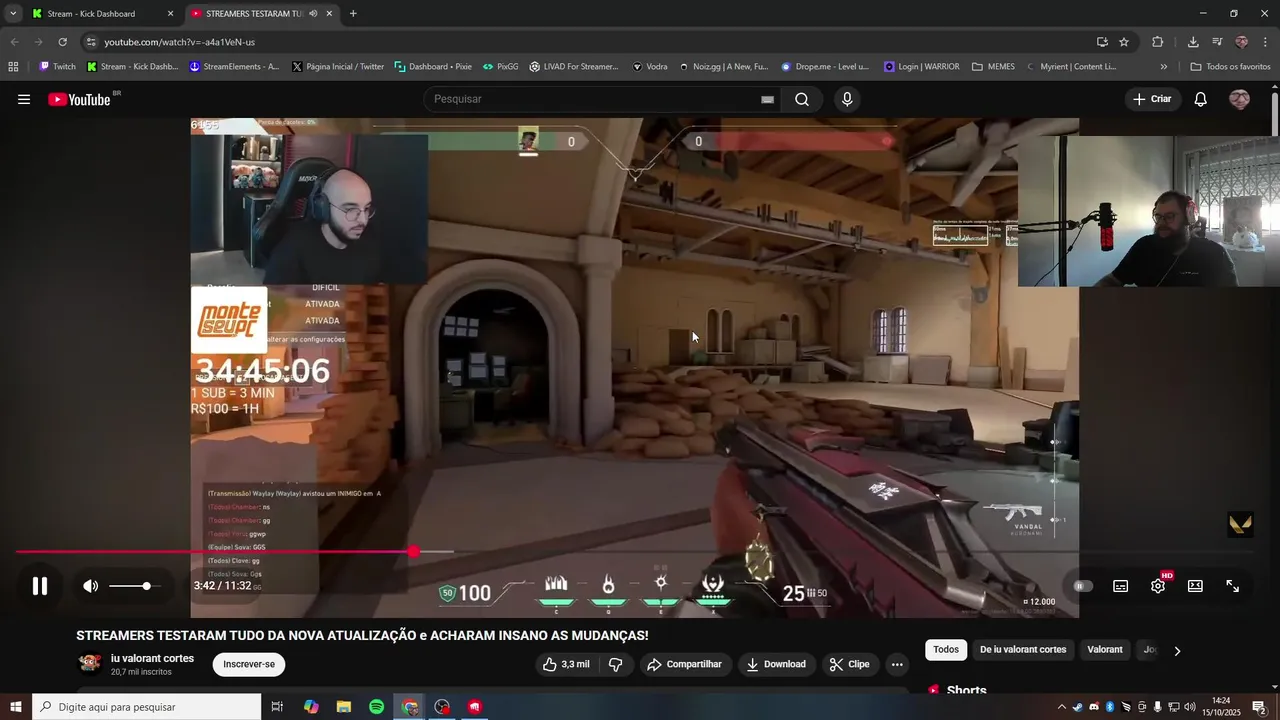Image resolution: width=1280 pixels, height=720 pixels.
Task: Like the video (3,3 mil)
Action: pos(566,664)
